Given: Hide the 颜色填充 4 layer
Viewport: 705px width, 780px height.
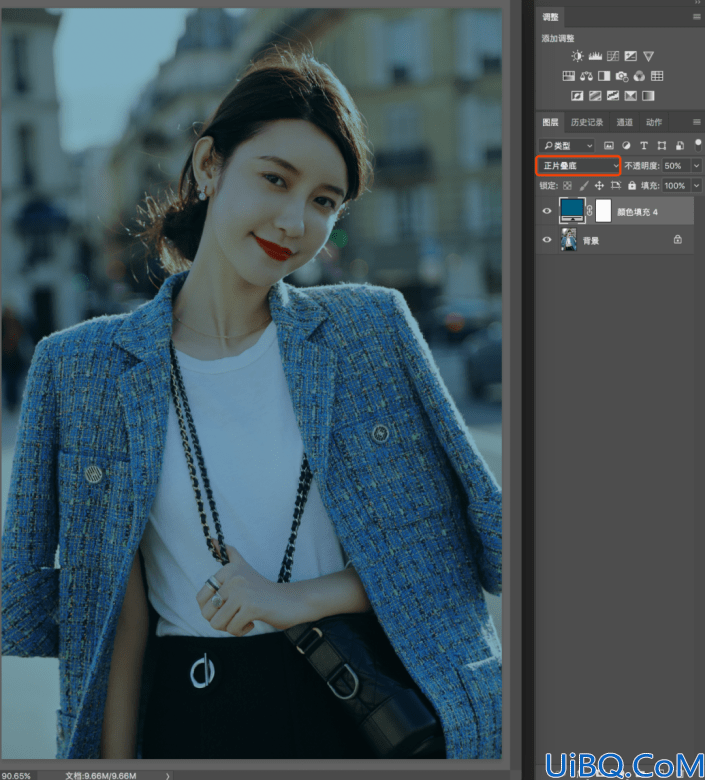Looking at the screenshot, I should [x=547, y=211].
